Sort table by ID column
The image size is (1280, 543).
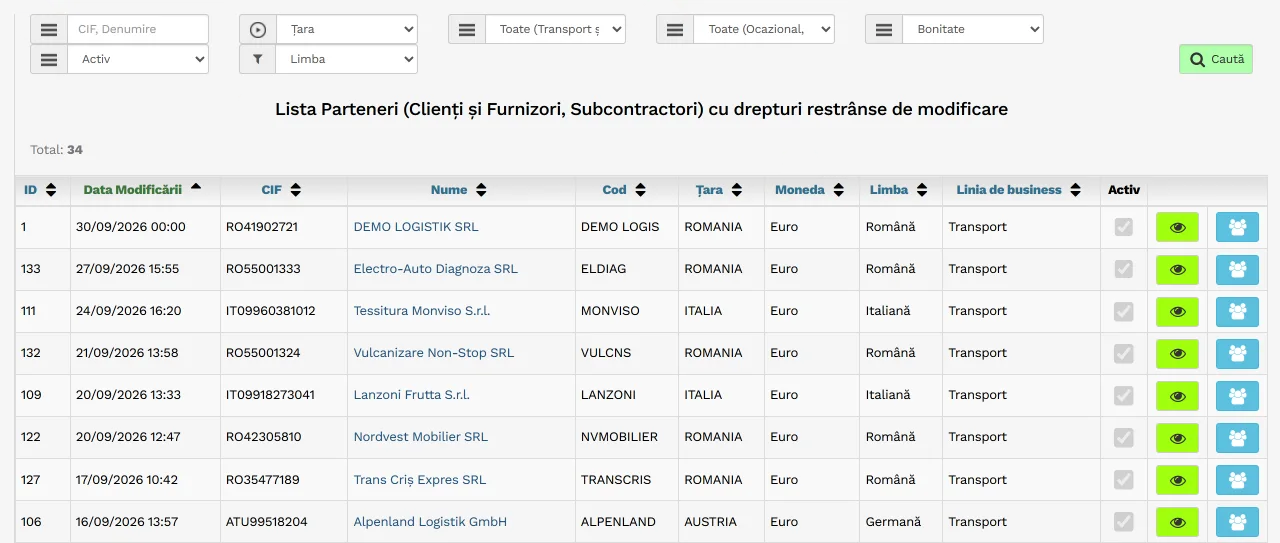pos(41,190)
